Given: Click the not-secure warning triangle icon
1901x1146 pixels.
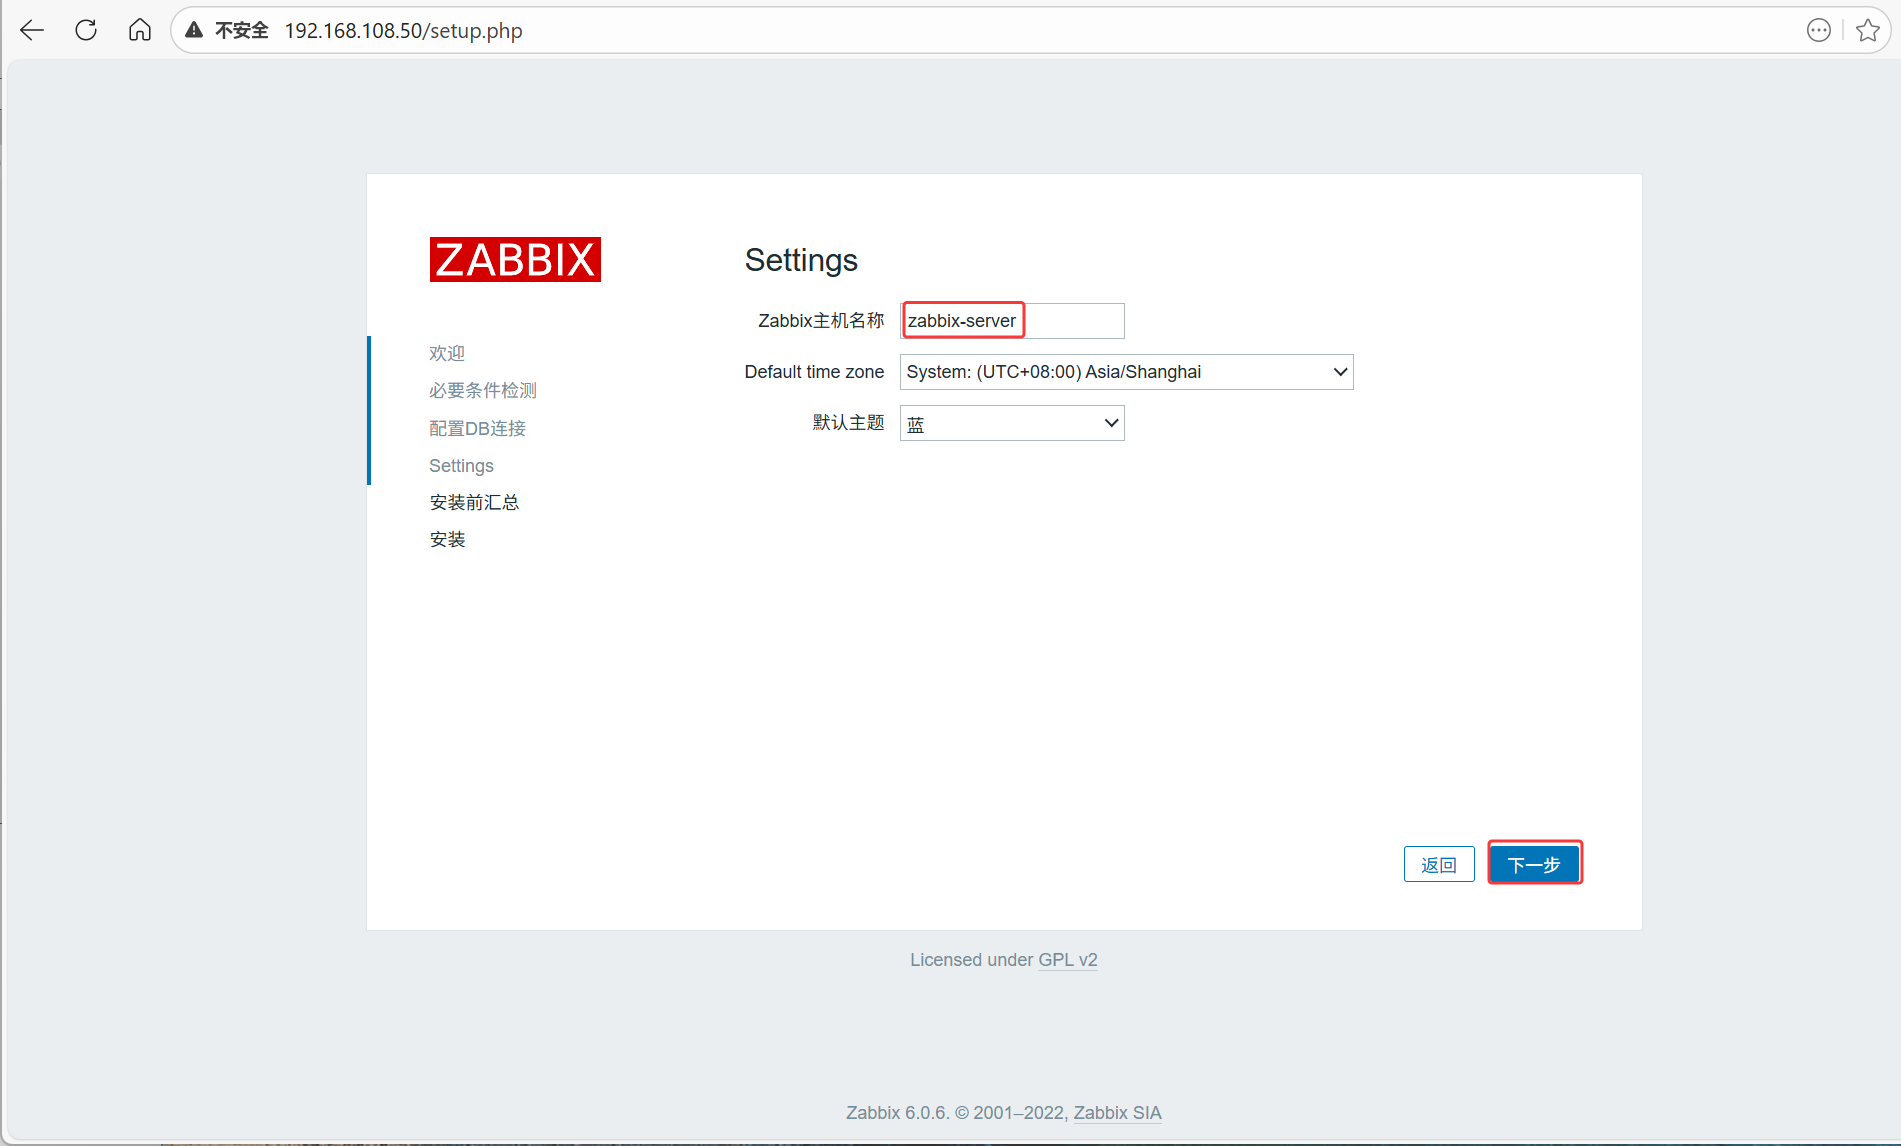Looking at the screenshot, I should [194, 30].
